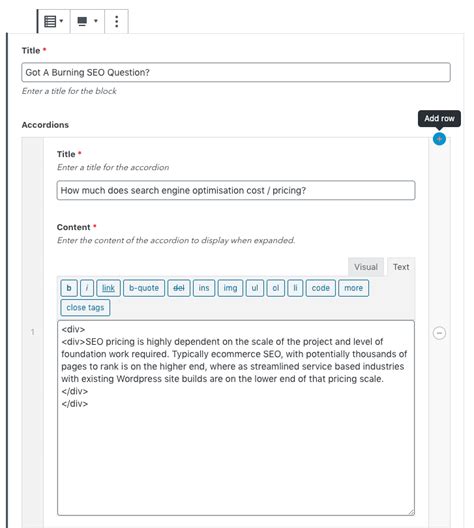
Task: Open the three-dot block options menu
Action: click(x=116, y=21)
